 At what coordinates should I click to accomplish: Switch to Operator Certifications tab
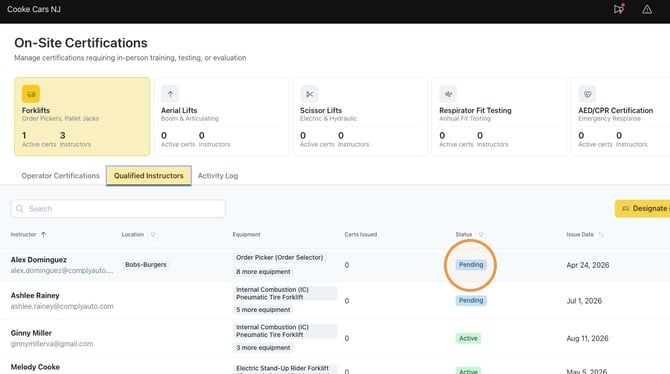click(x=60, y=176)
